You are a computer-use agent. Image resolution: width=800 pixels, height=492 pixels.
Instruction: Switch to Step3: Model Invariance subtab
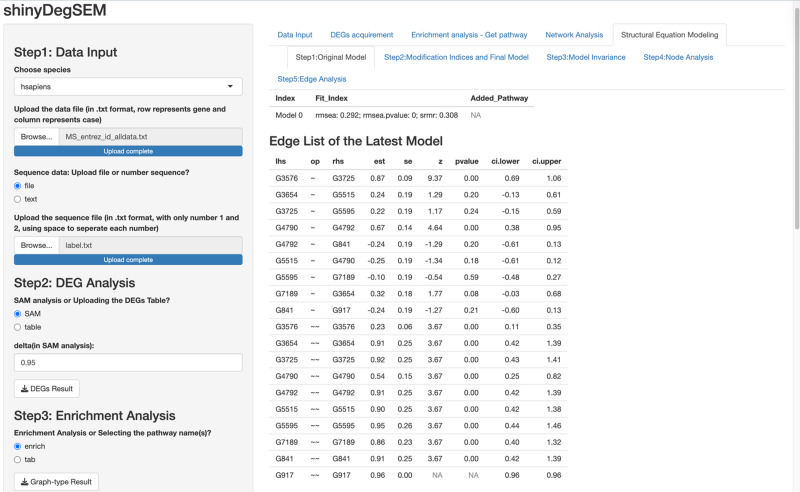tap(586, 57)
